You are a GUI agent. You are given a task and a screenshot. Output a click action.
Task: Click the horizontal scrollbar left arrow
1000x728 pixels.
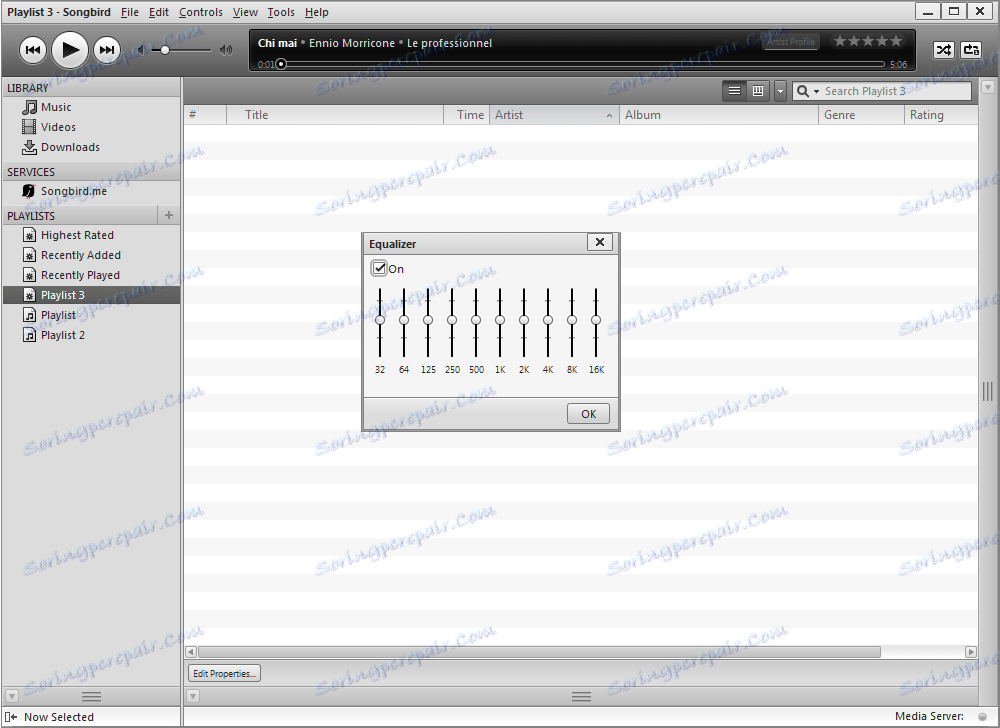tap(191, 652)
